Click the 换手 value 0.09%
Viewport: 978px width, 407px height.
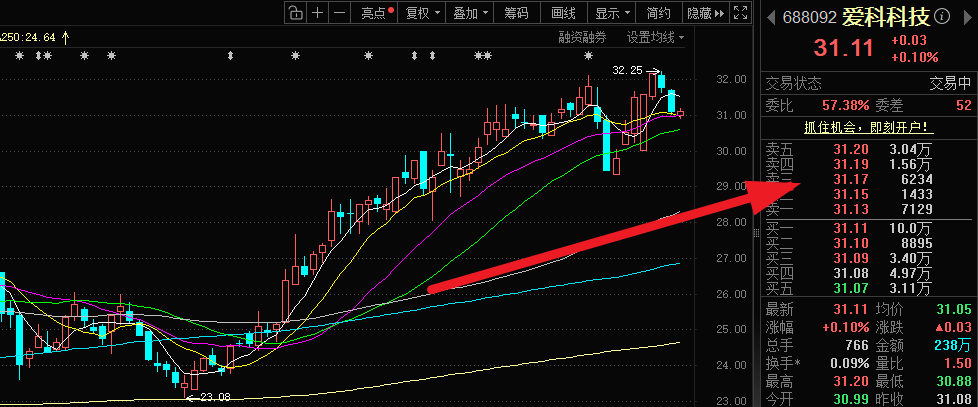850,363
